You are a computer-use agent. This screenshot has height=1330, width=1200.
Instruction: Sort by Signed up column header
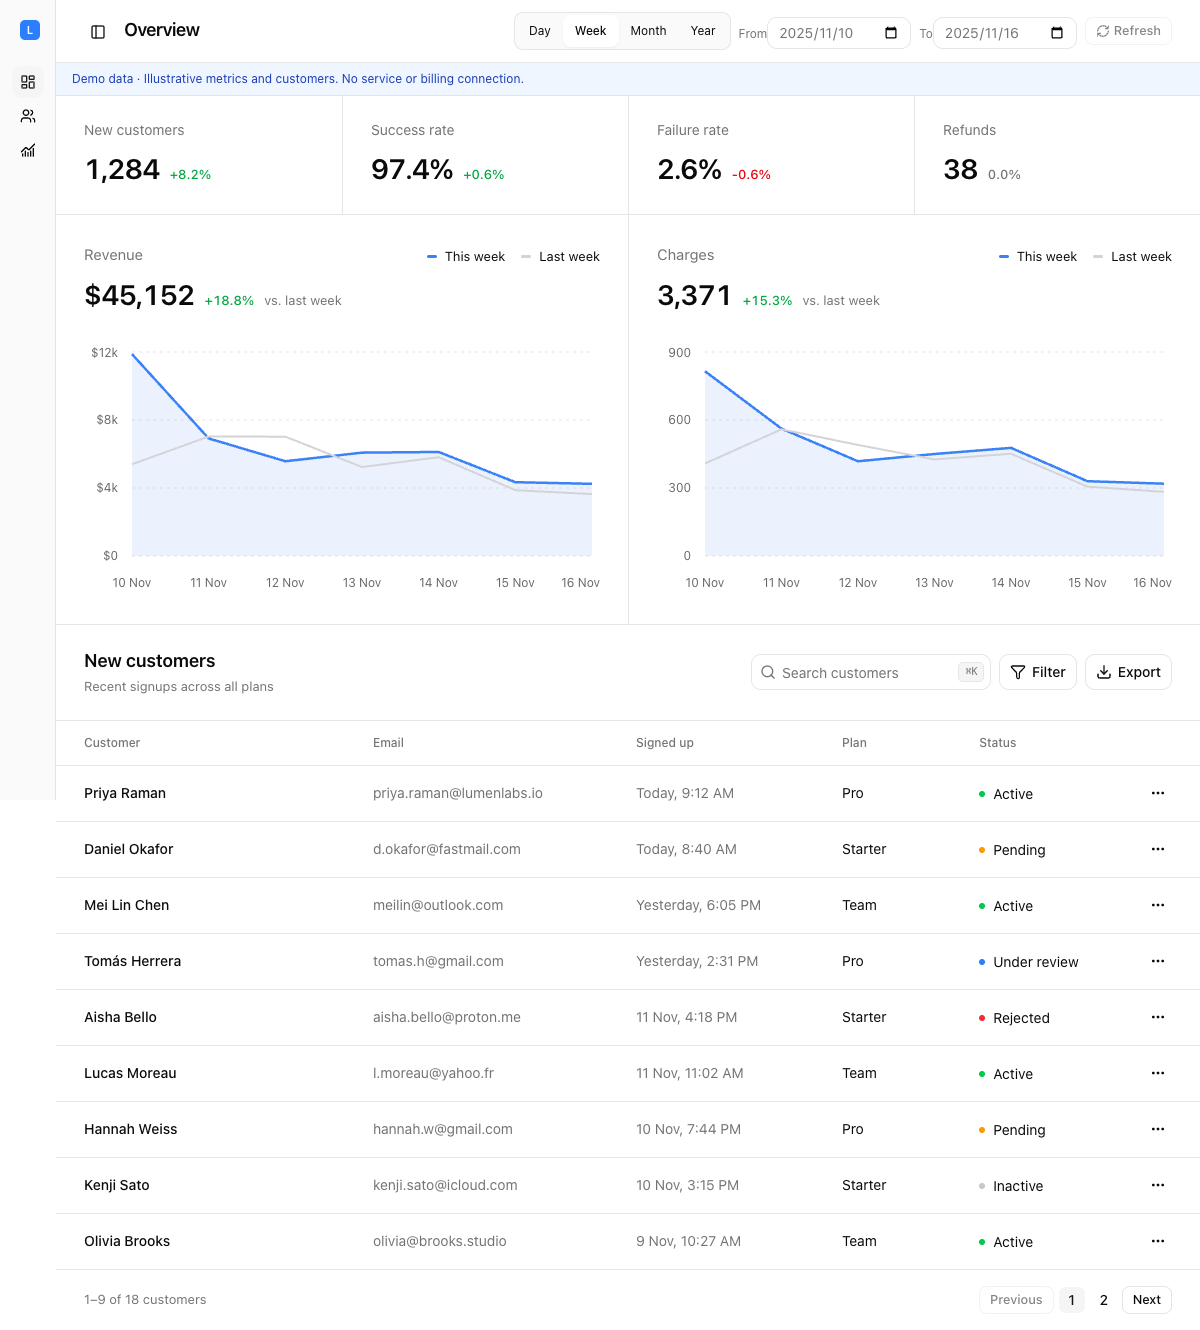pos(665,743)
